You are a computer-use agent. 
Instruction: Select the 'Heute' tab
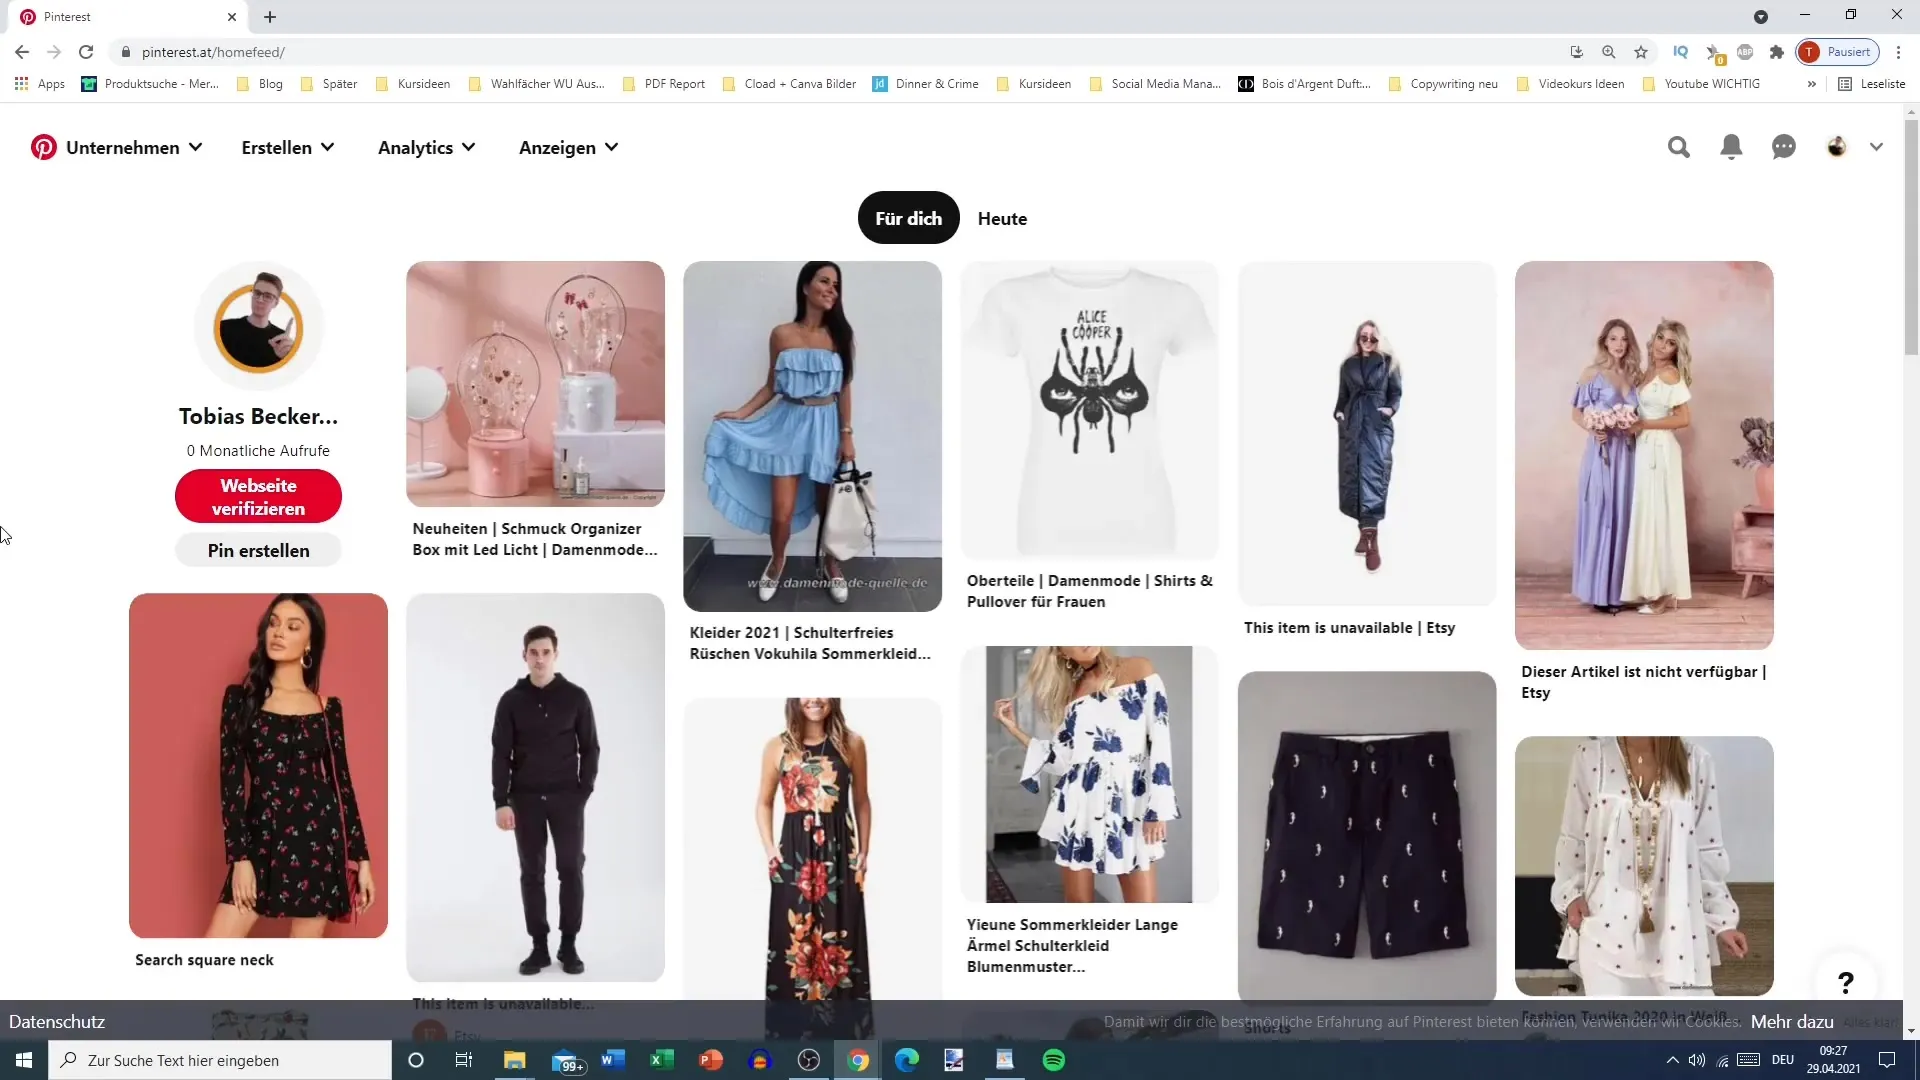(1002, 218)
